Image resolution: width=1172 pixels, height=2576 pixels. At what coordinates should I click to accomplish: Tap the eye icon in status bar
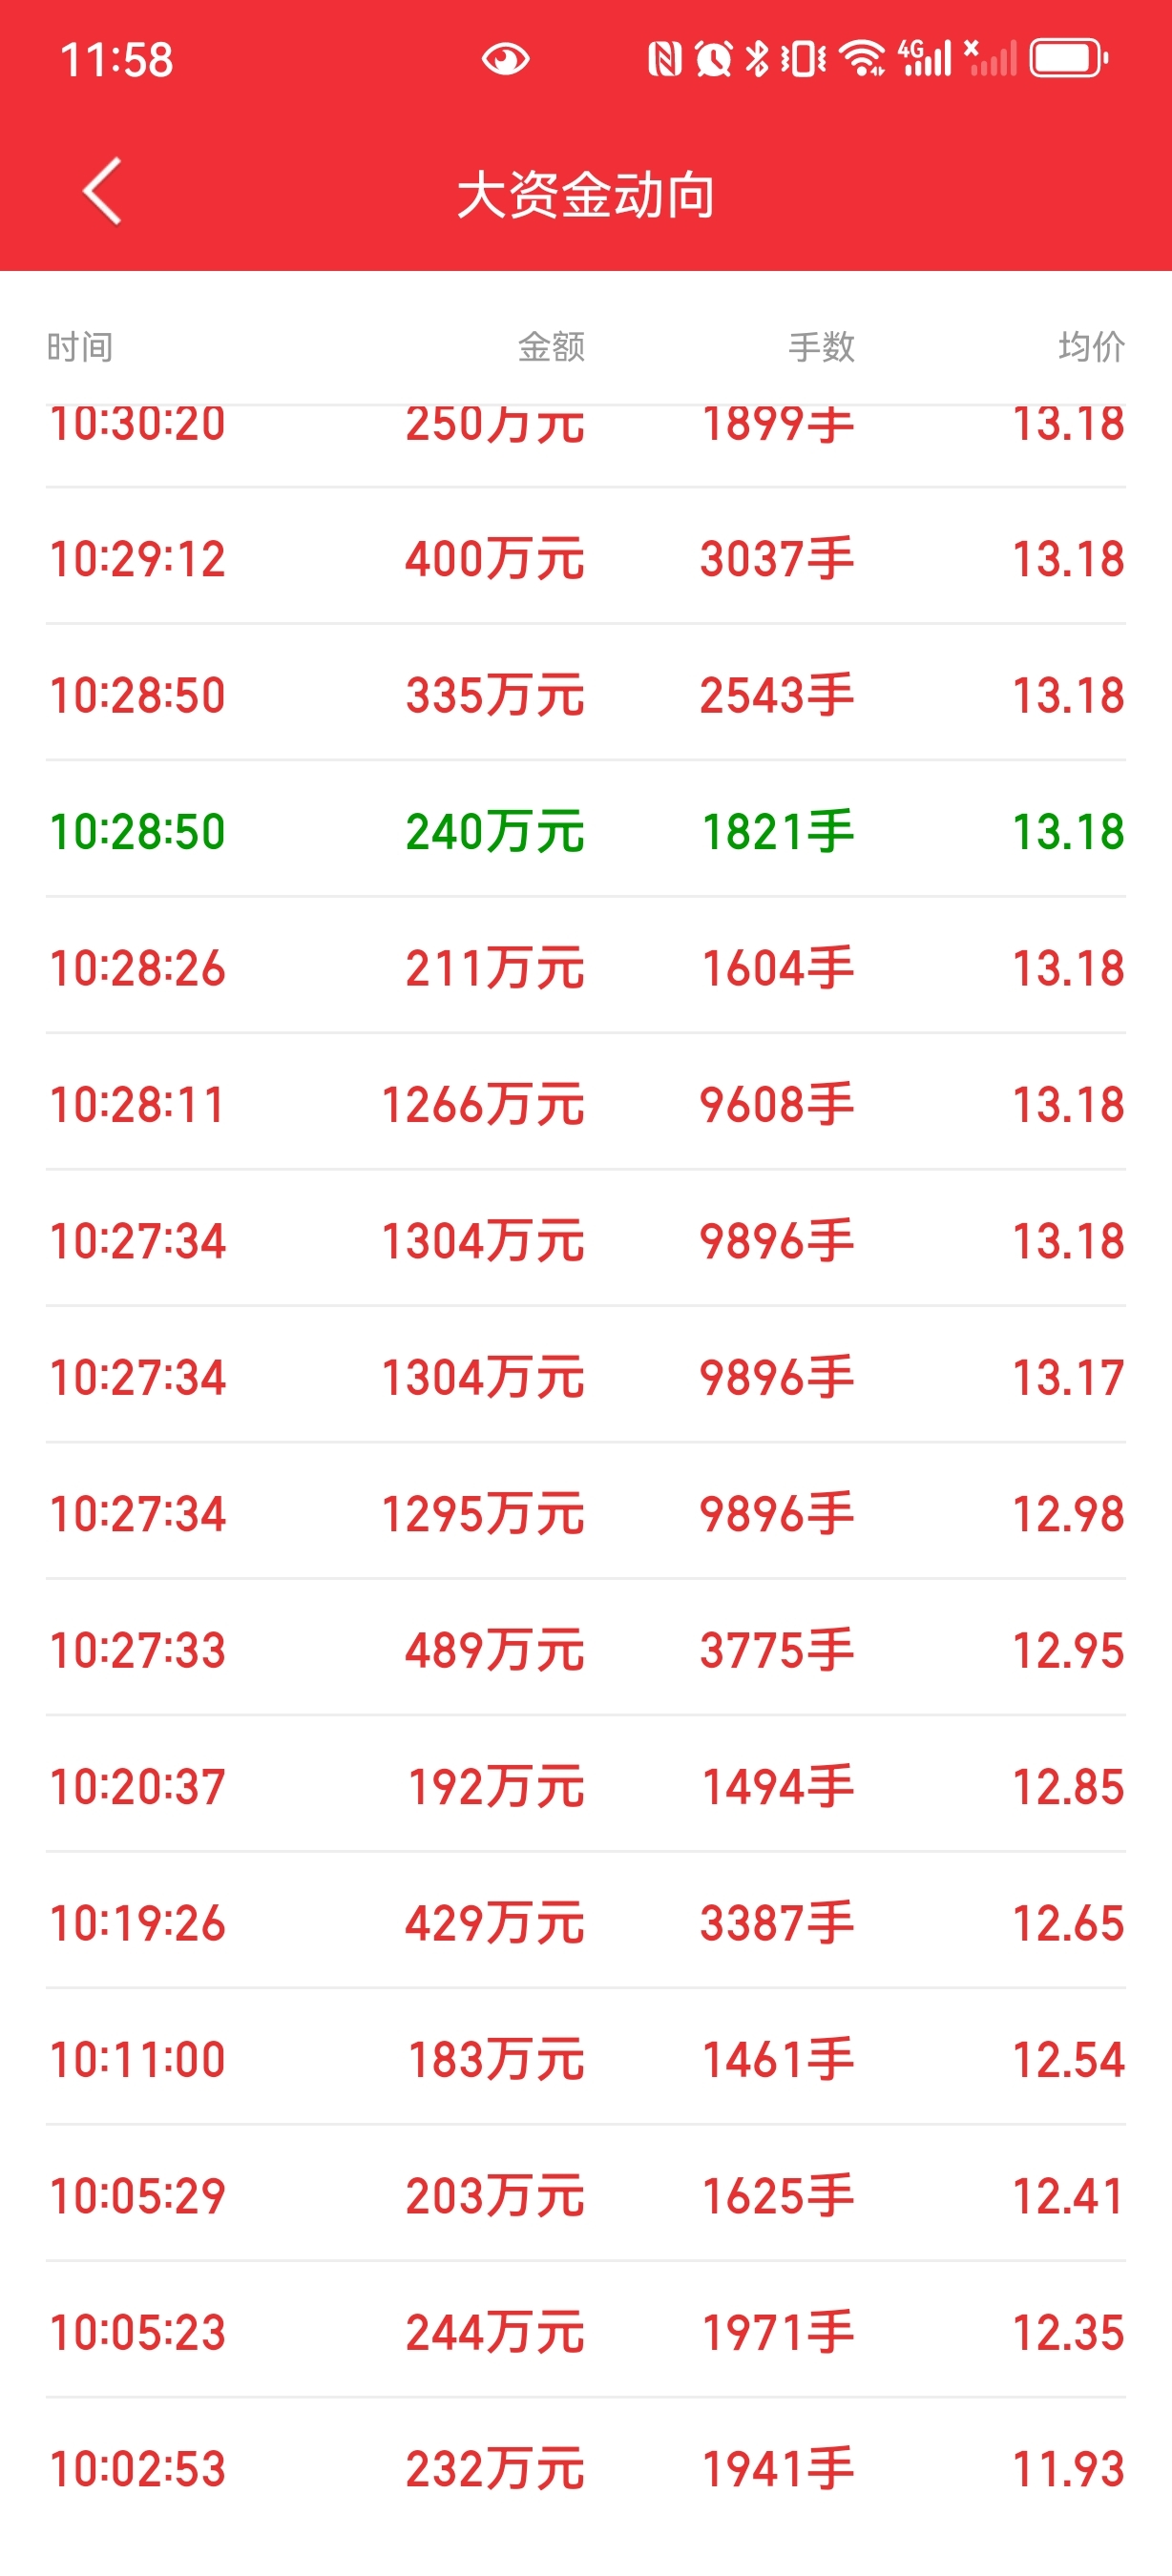(505, 59)
